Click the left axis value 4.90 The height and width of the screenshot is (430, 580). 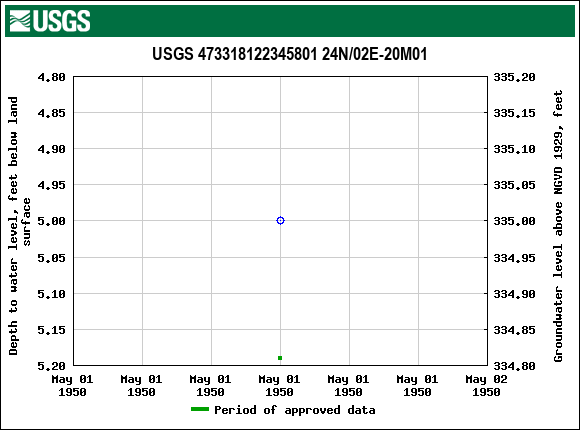pos(51,149)
